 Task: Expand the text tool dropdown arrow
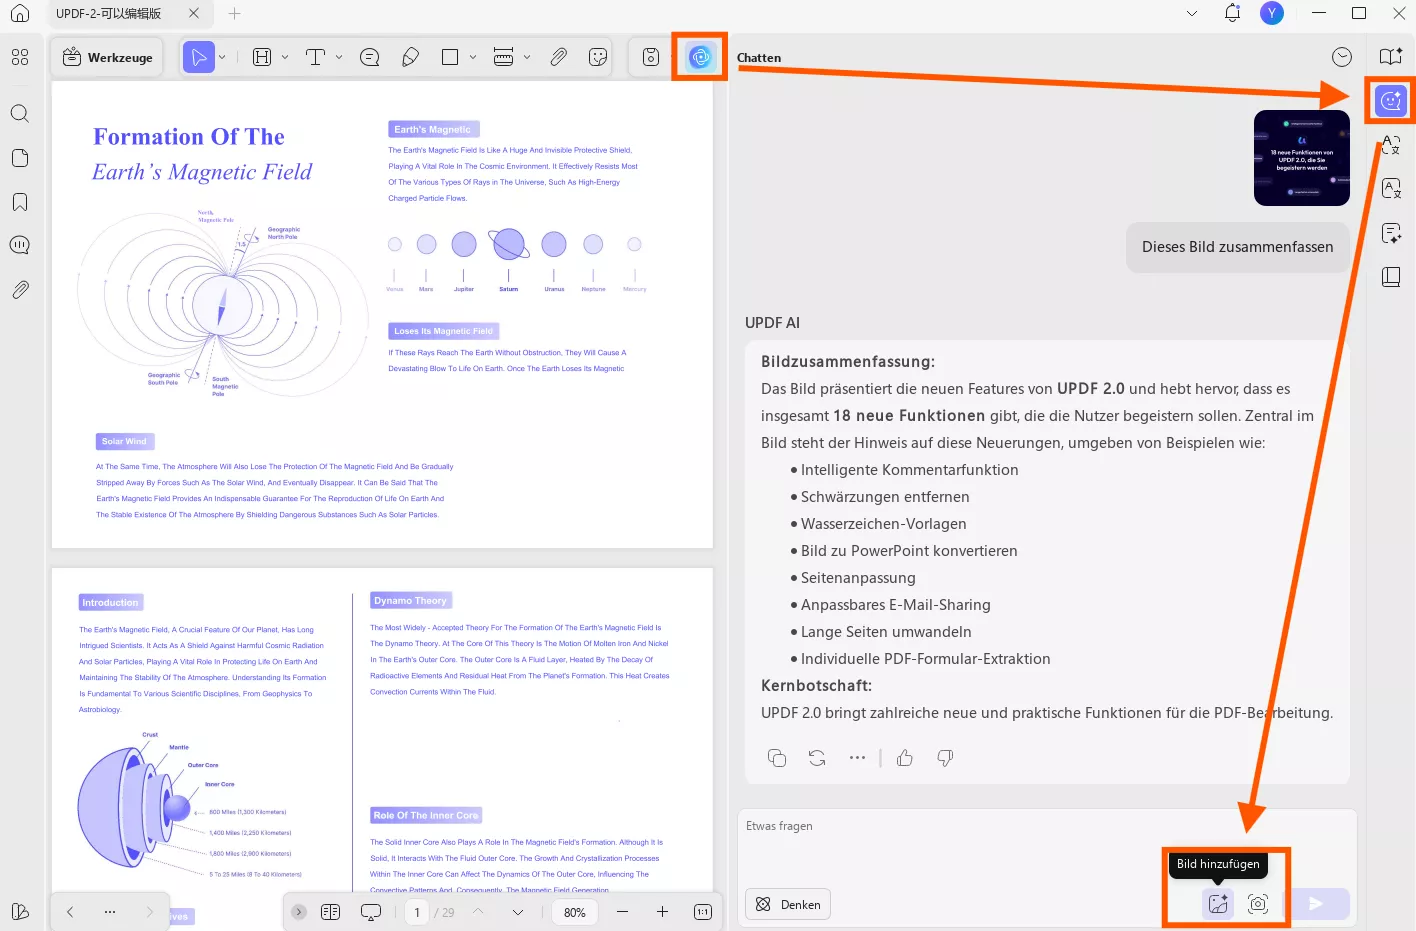pyautogui.click(x=339, y=57)
